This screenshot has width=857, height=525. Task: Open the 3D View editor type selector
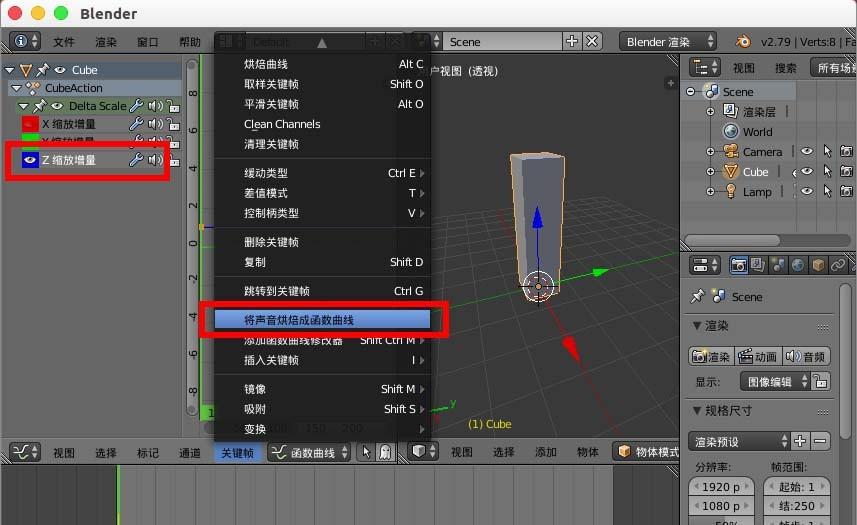[x=424, y=452]
